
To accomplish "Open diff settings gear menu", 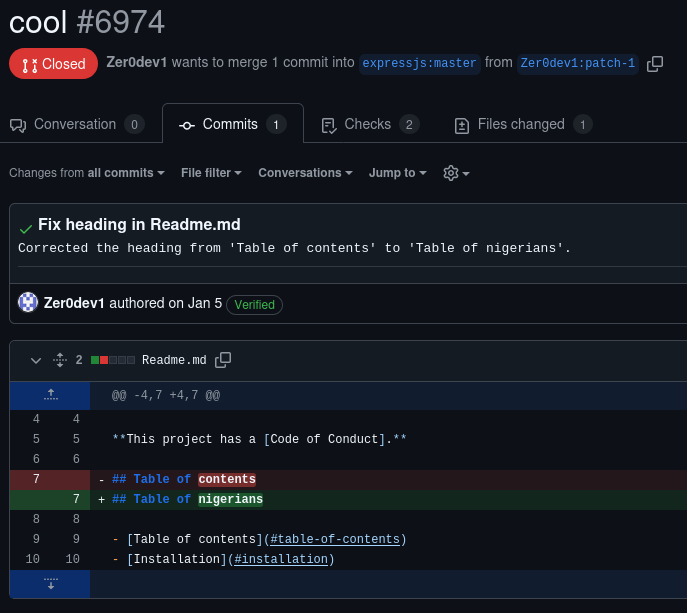I will click(456, 173).
